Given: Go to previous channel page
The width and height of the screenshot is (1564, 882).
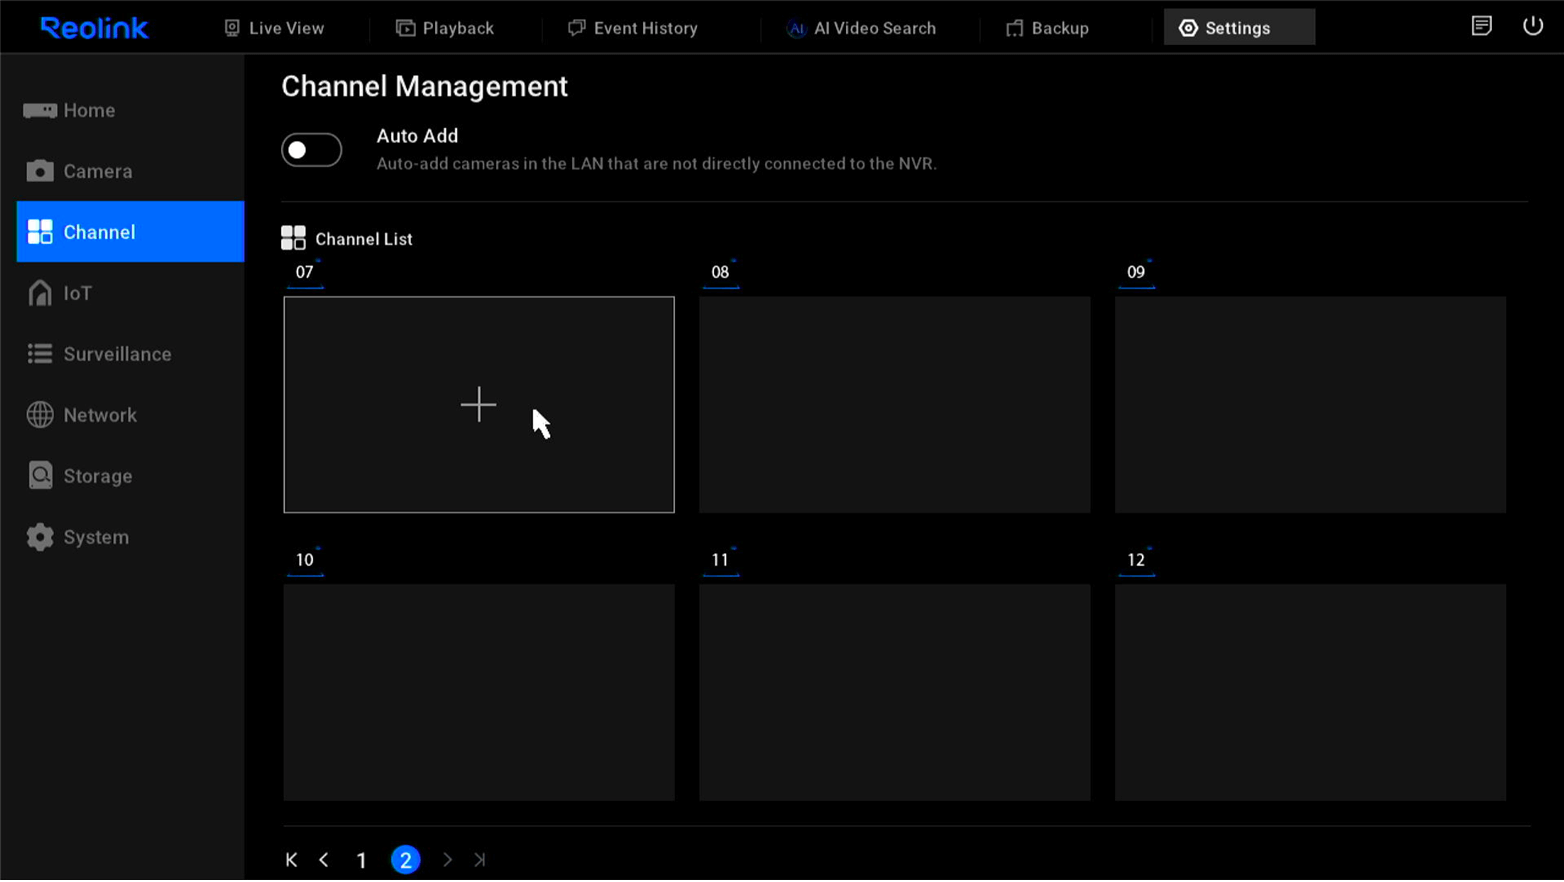Looking at the screenshot, I should (x=324, y=860).
